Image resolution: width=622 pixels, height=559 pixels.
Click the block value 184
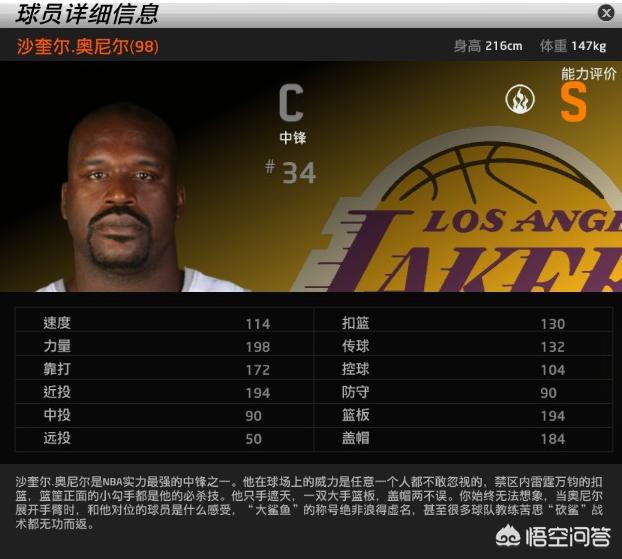coord(553,439)
